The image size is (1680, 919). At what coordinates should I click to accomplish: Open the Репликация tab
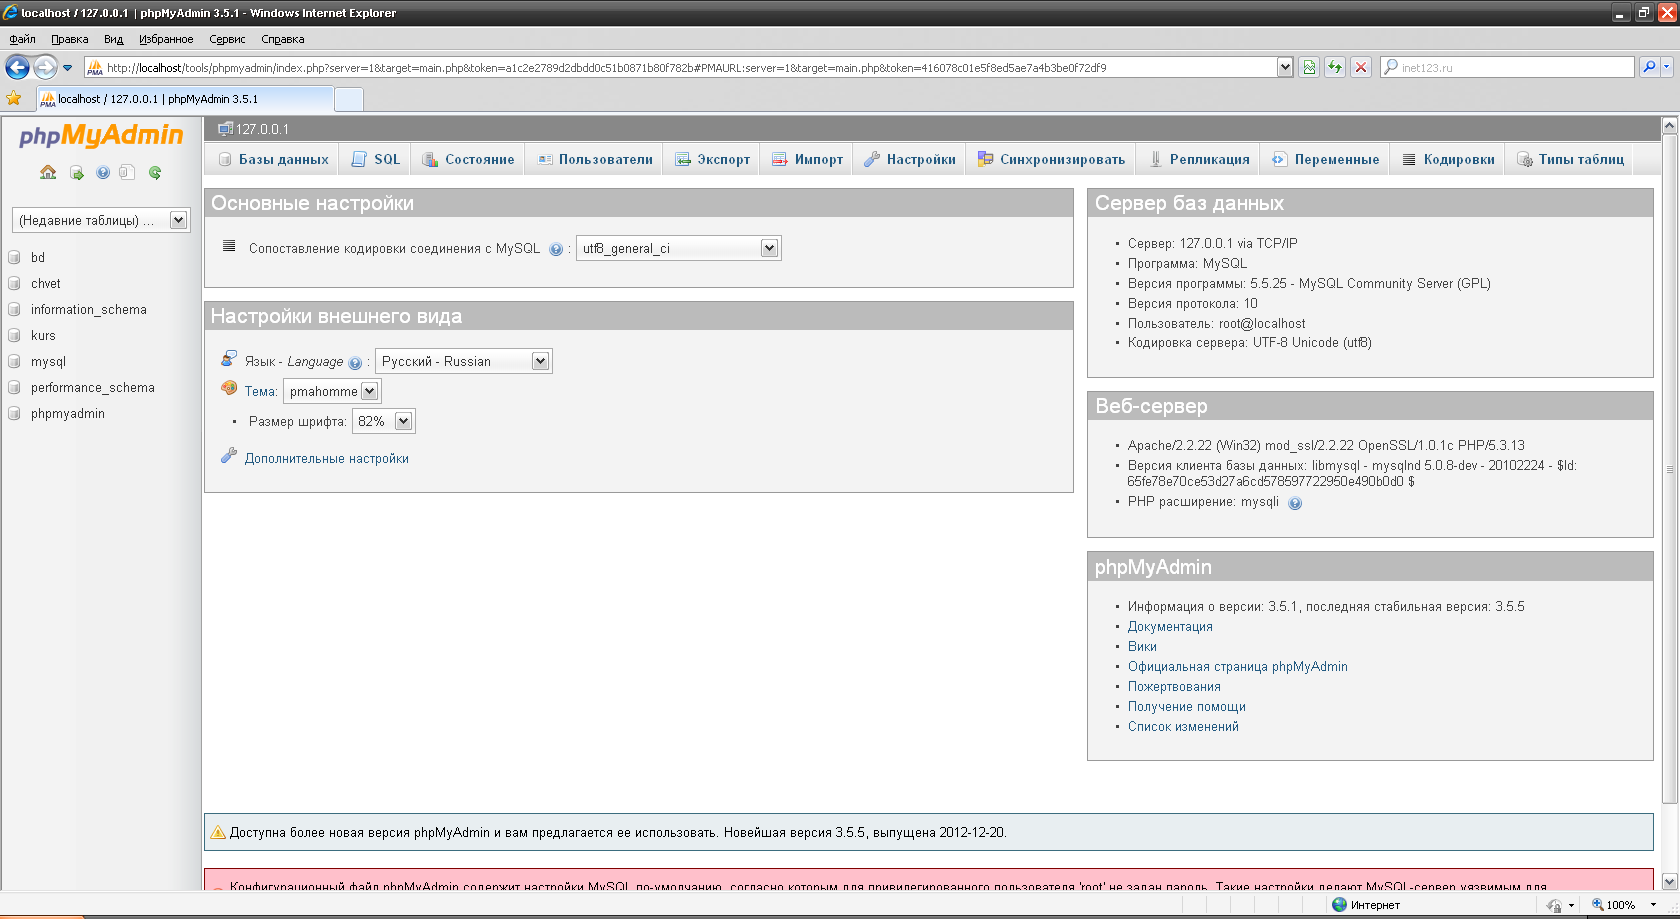click(1199, 159)
